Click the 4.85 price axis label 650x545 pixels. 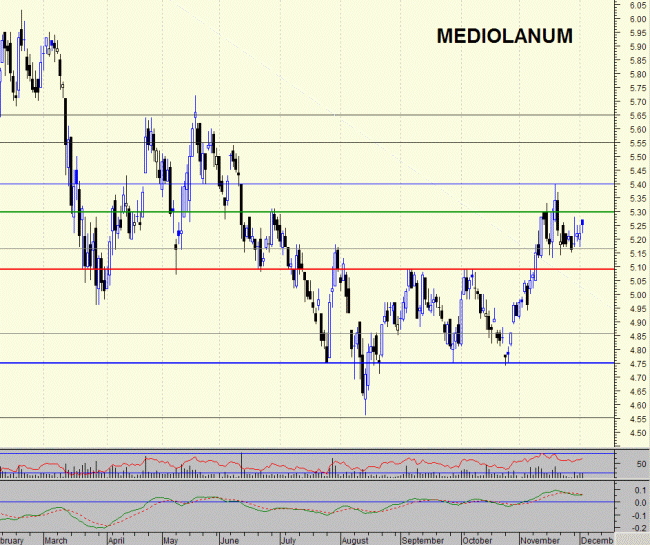[638, 337]
